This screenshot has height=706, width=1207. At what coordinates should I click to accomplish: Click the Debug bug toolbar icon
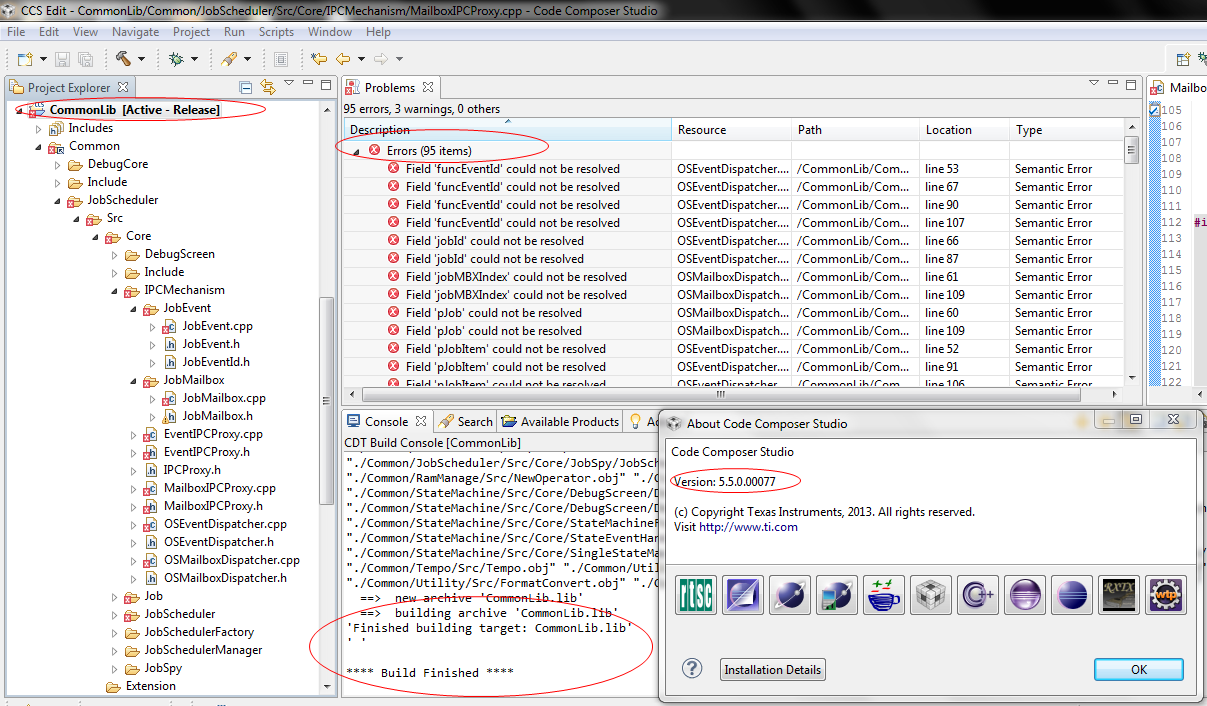176,59
